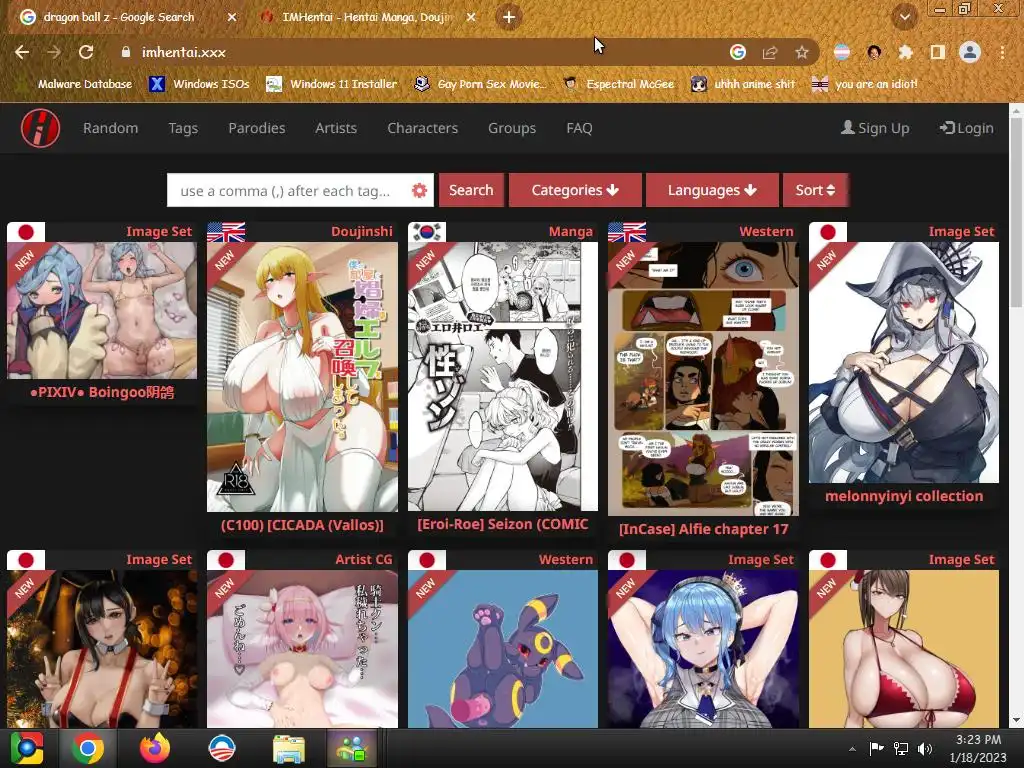Click the volume speaker tray icon
The width and height of the screenshot is (1024, 768).
point(925,749)
